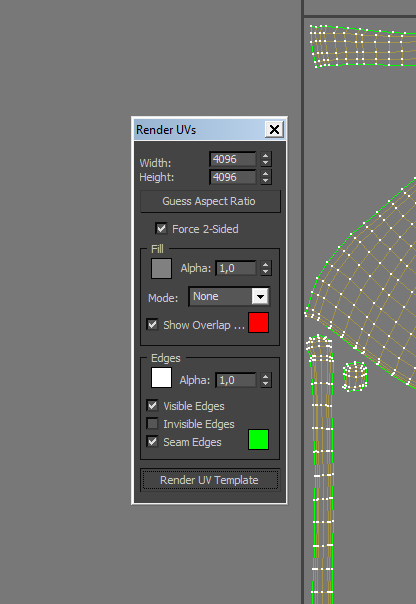This screenshot has height=604, width=416.
Task: Click the Guess Aspect Ratio button
Action: tap(210, 201)
